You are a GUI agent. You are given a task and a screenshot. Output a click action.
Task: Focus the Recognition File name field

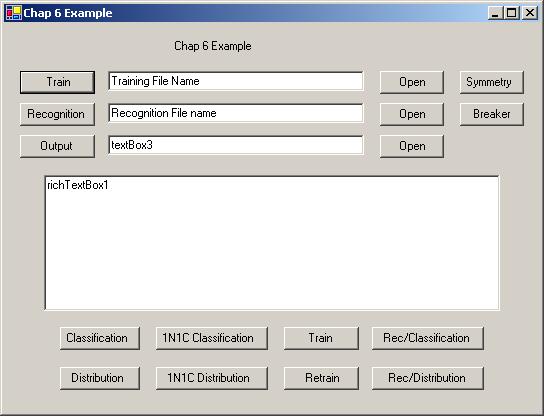point(236,113)
